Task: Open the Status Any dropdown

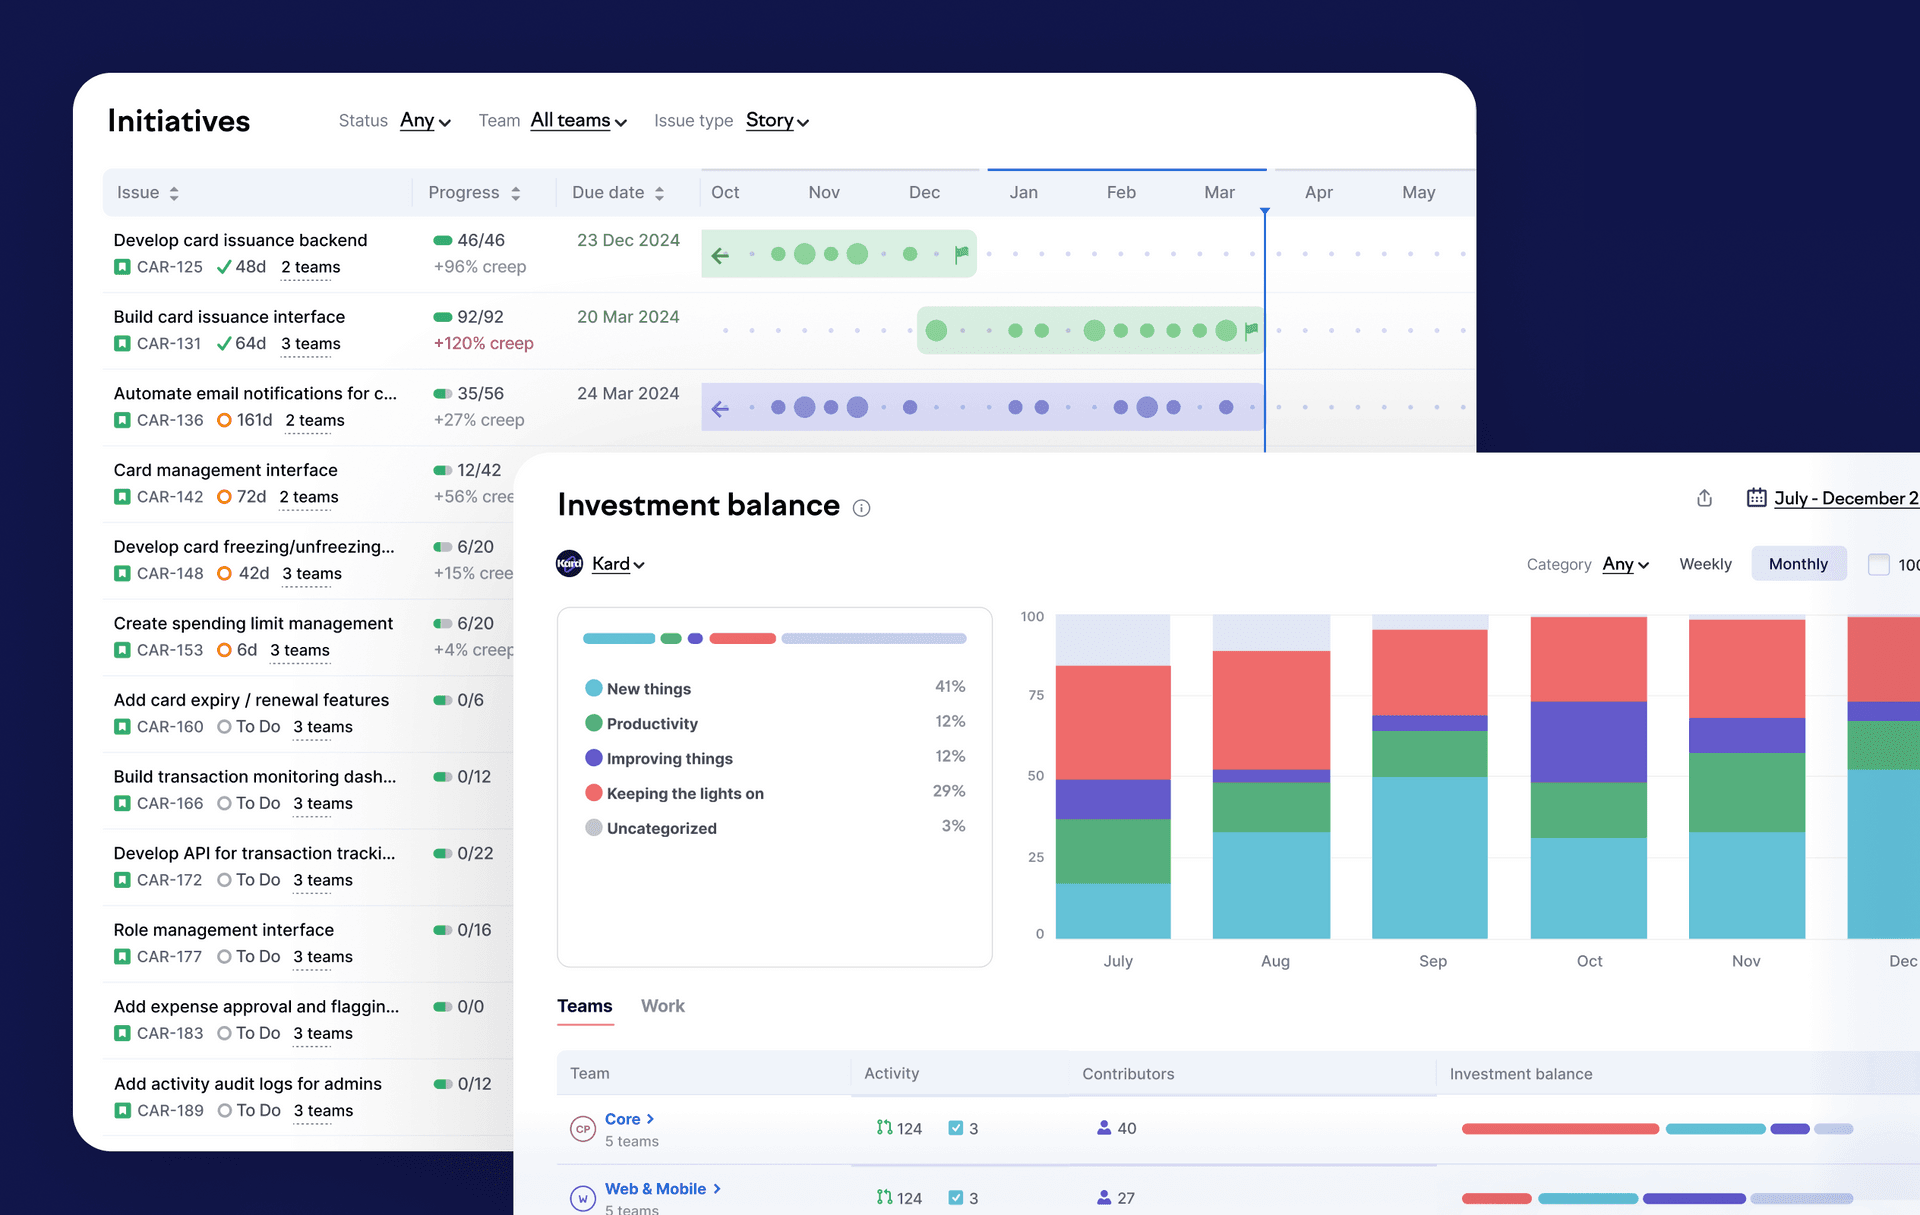Action: click(425, 121)
